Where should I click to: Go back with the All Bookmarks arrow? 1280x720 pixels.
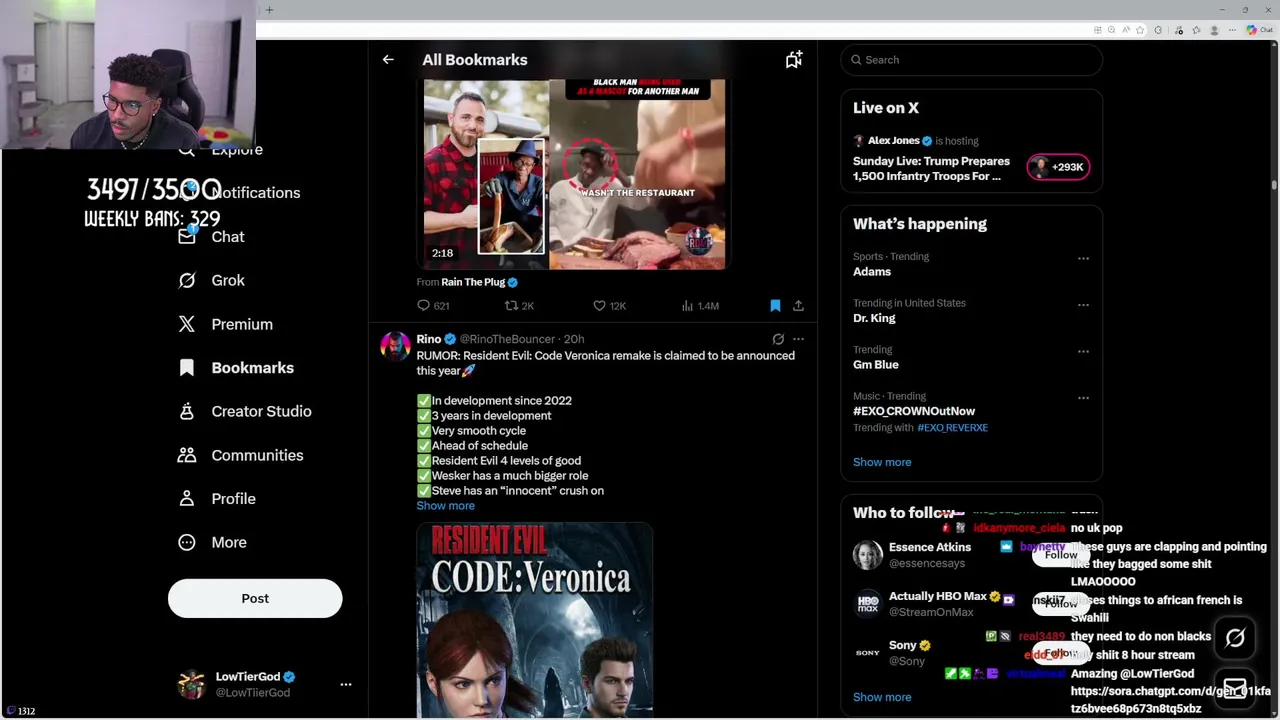(x=388, y=60)
